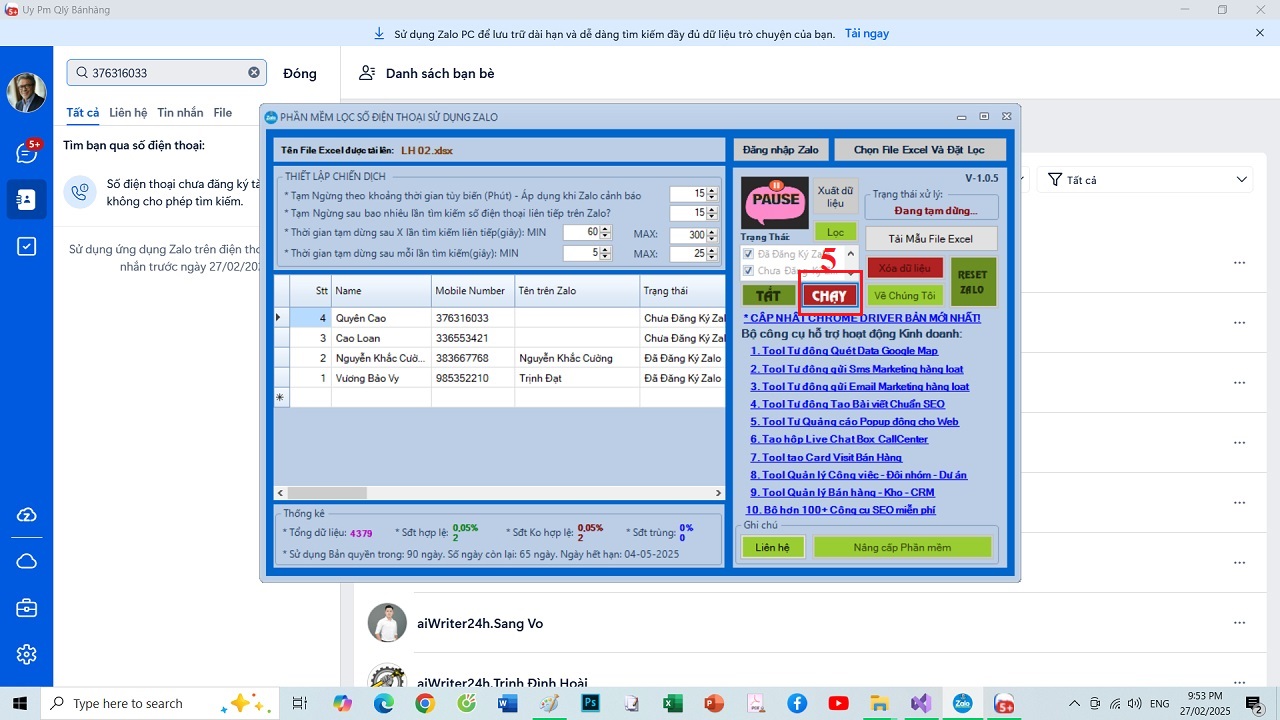Open the Zalo profile avatar

click(x=26, y=92)
